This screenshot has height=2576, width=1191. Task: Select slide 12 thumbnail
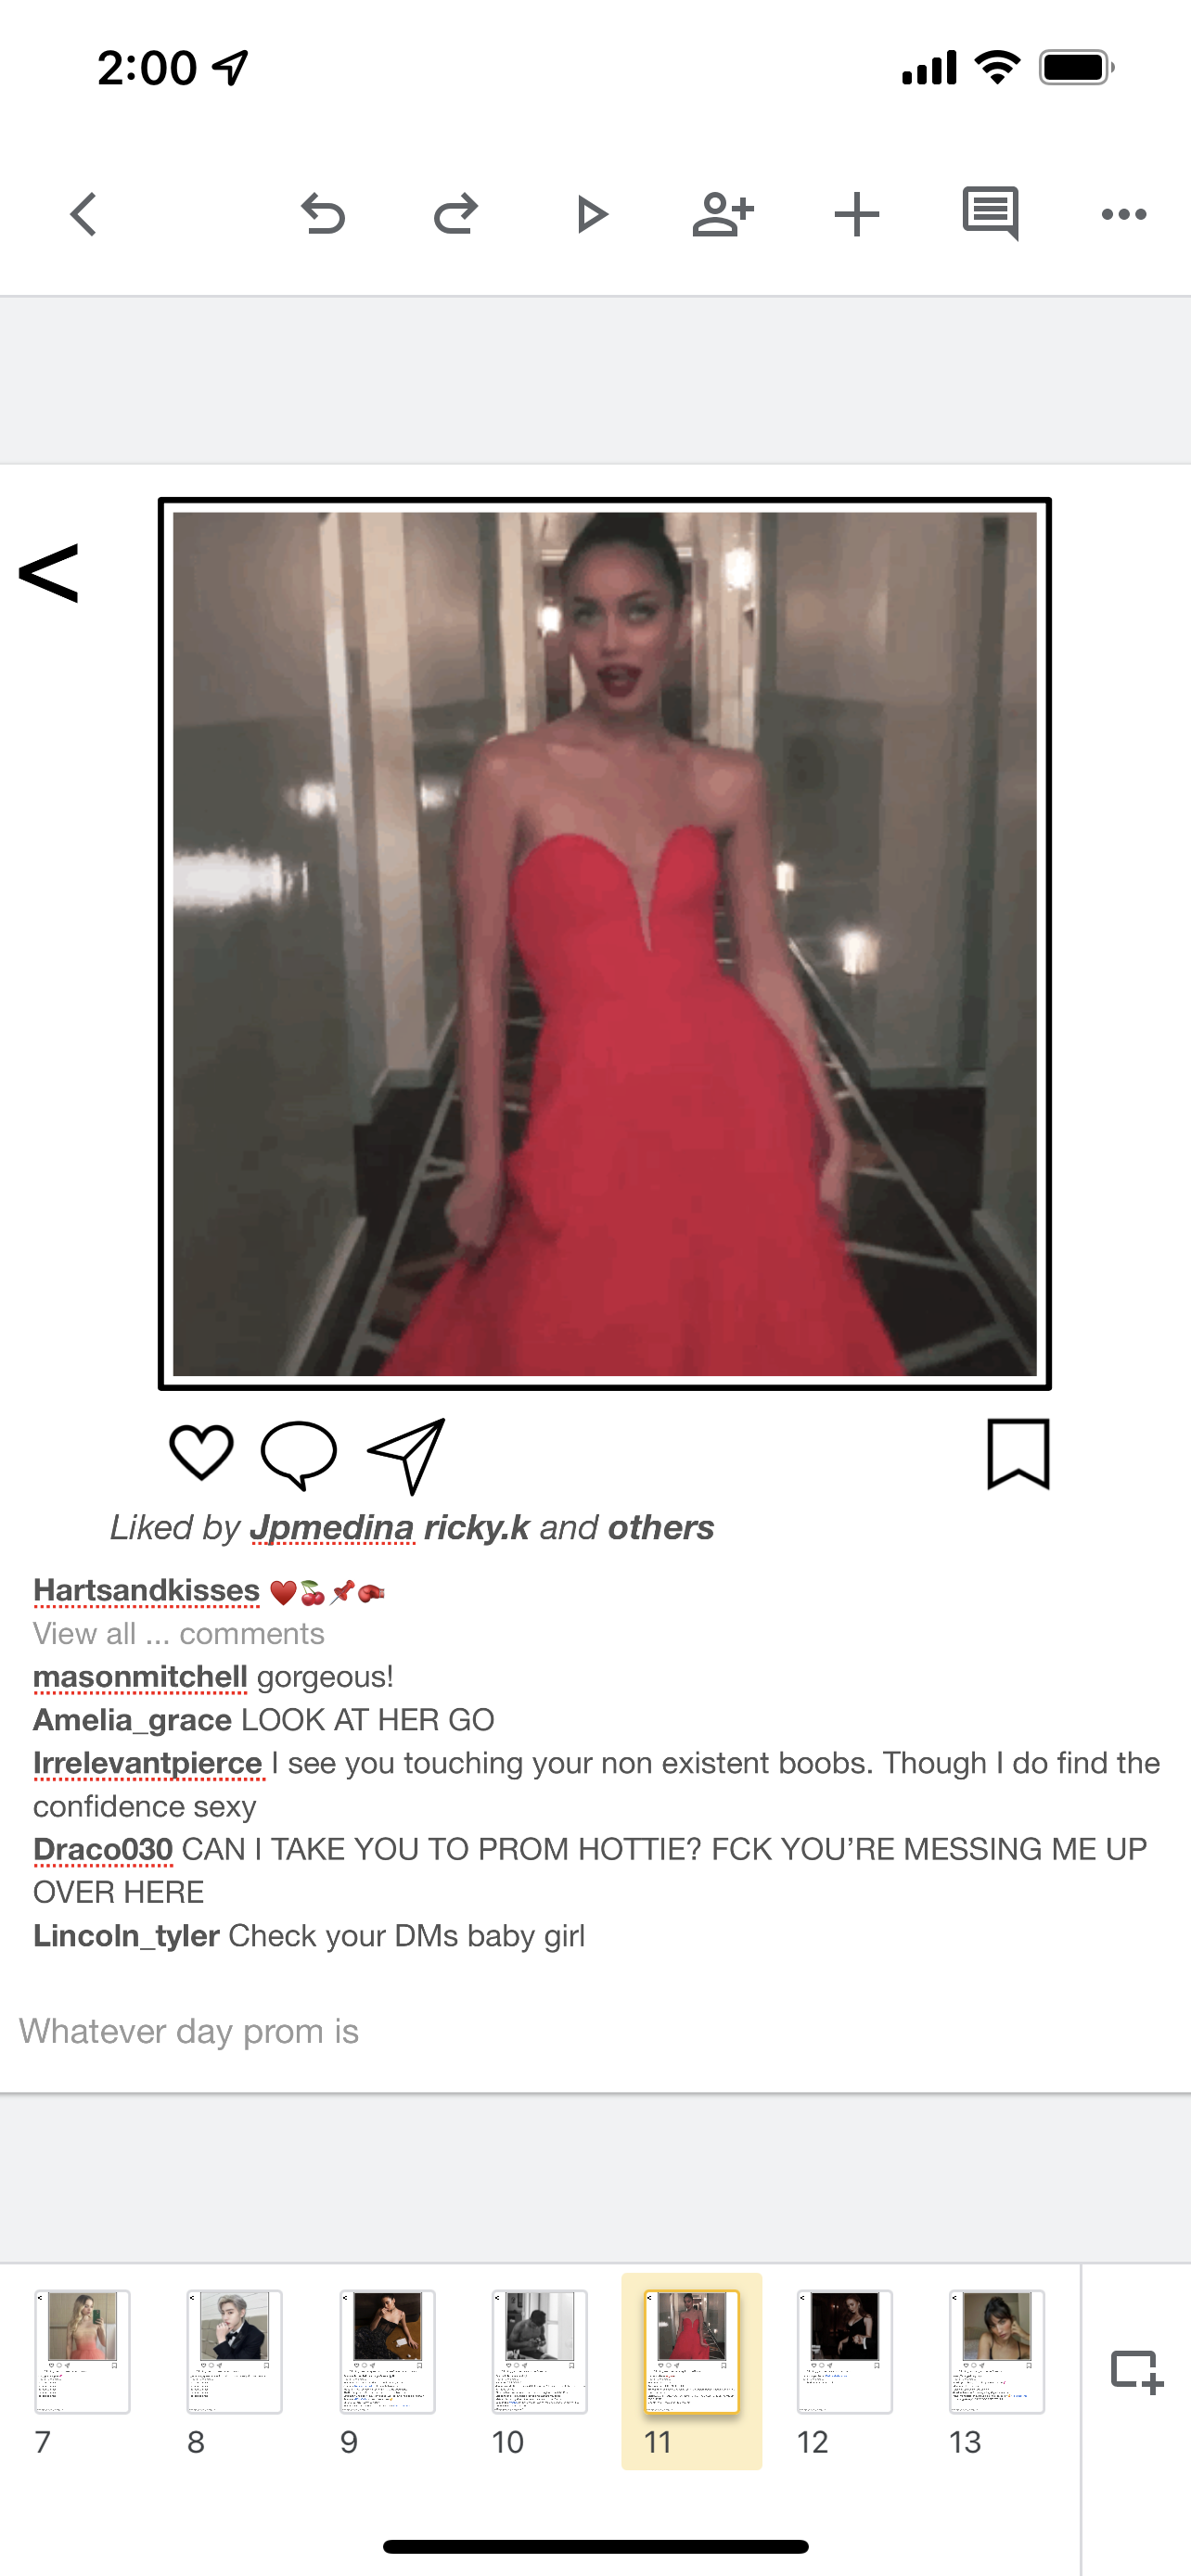(x=844, y=2351)
